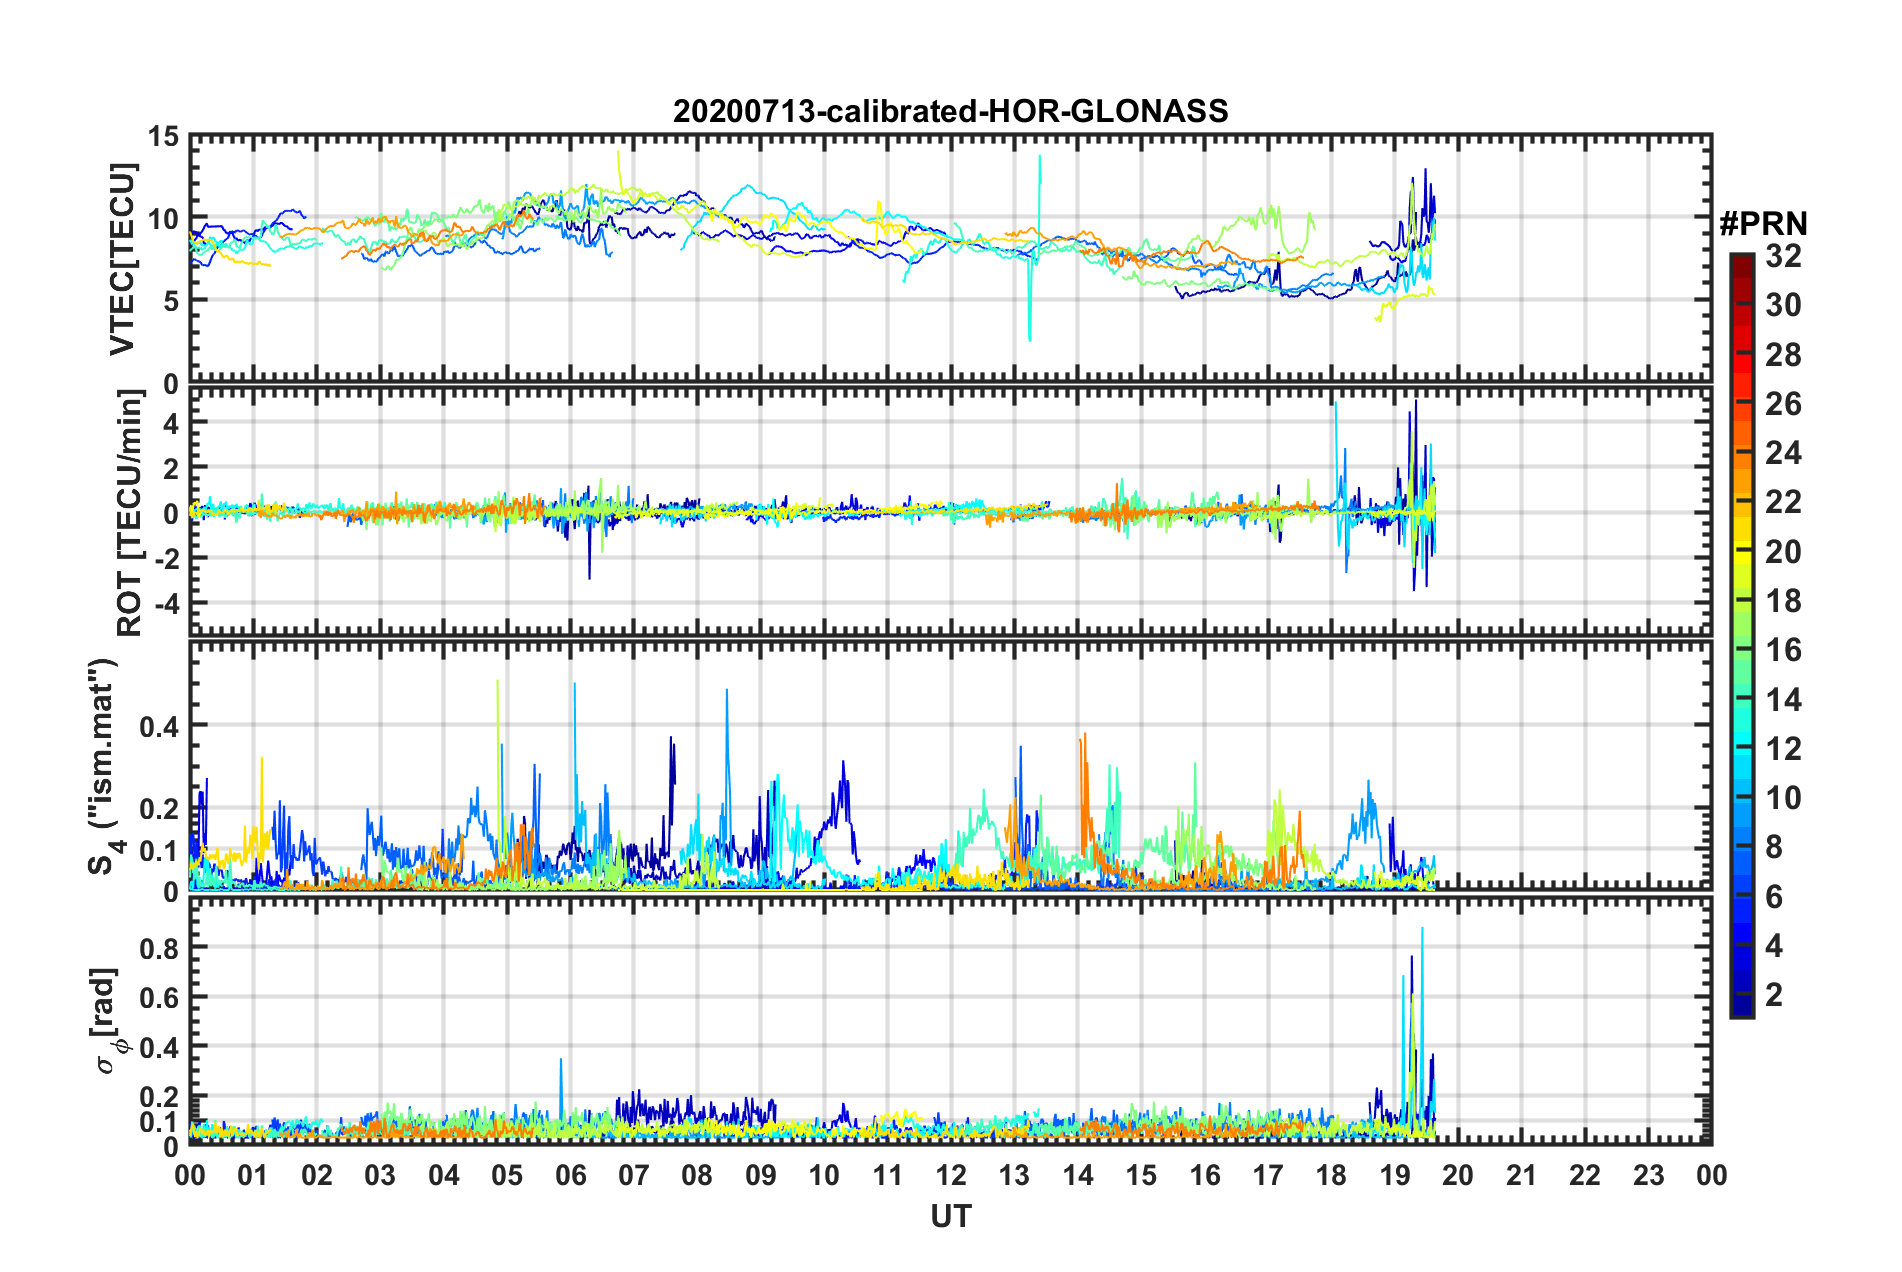Screen dimensions: 1902x1272
Task: Select colorbar tick label 30
Action: pyautogui.click(x=1783, y=305)
